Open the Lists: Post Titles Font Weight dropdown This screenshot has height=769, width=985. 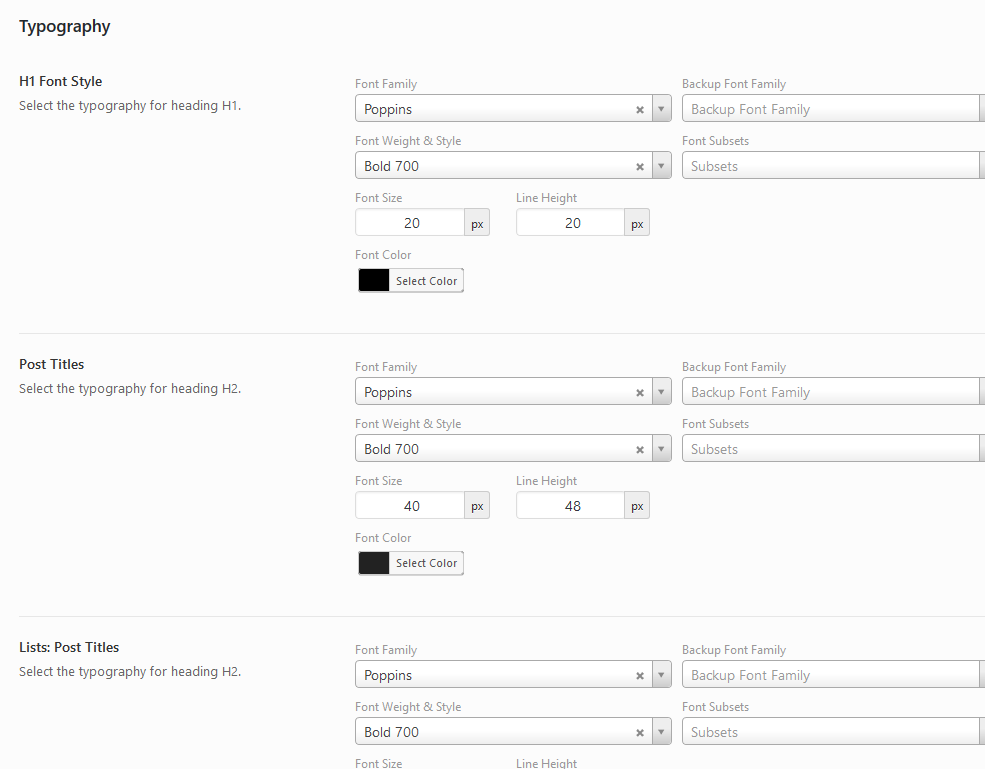[x=661, y=731]
